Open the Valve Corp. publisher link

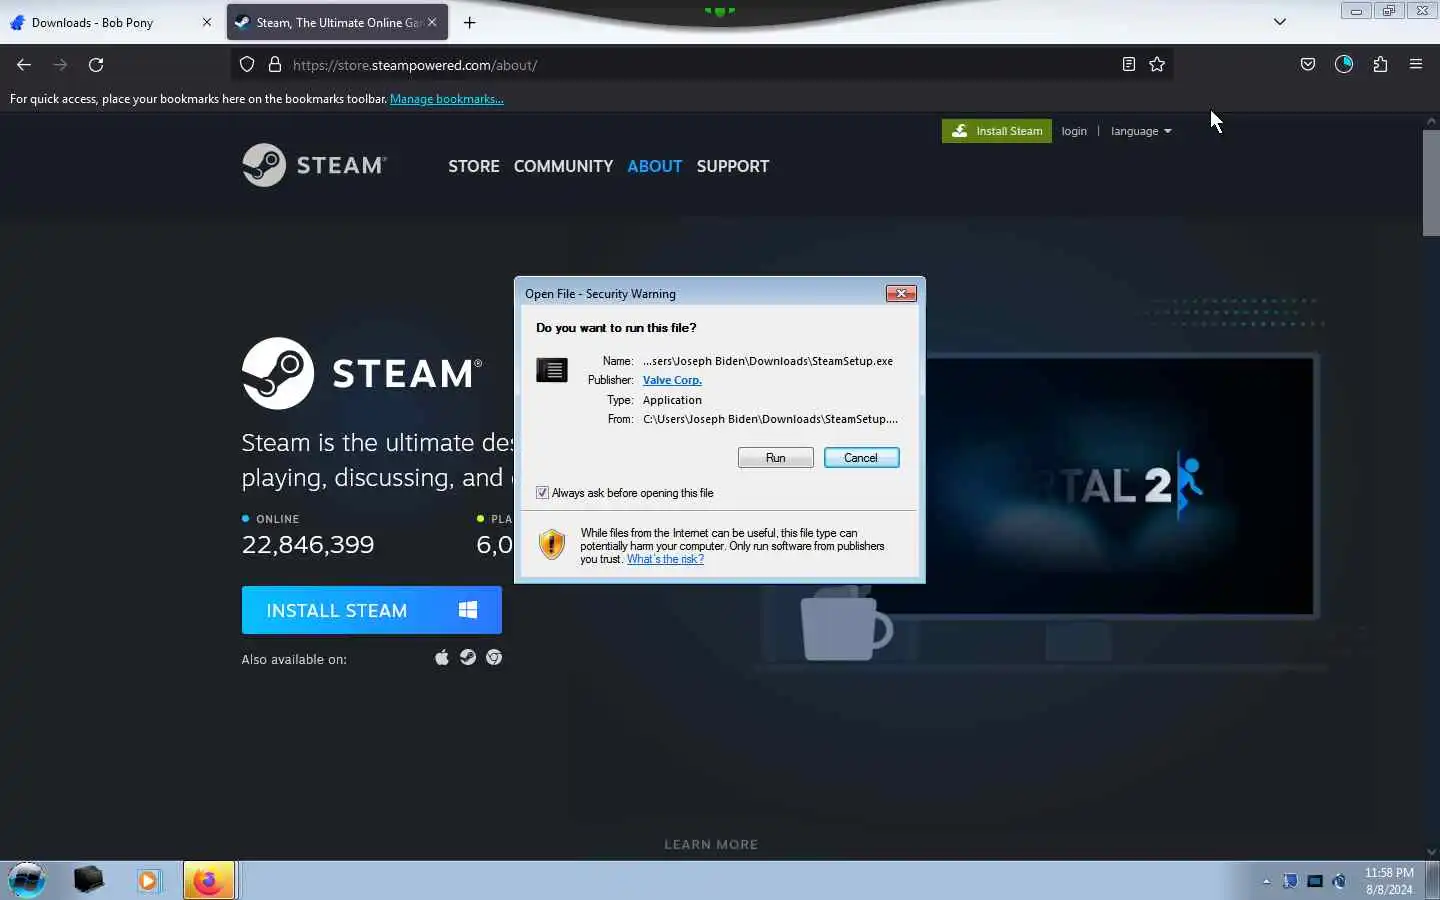pyautogui.click(x=672, y=380)
